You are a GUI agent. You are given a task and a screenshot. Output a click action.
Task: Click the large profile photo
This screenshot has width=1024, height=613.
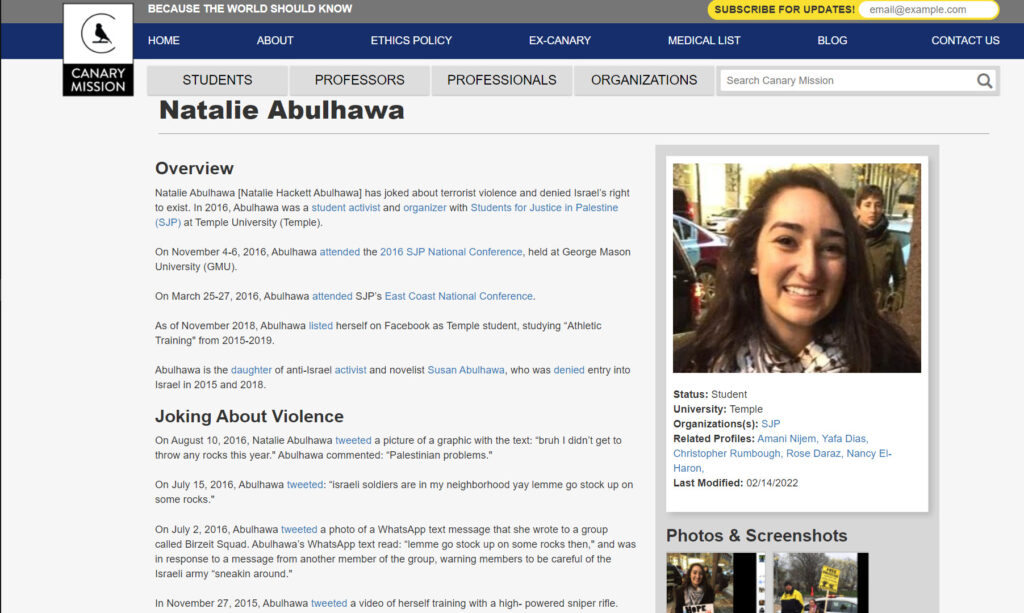pos(797,268)
